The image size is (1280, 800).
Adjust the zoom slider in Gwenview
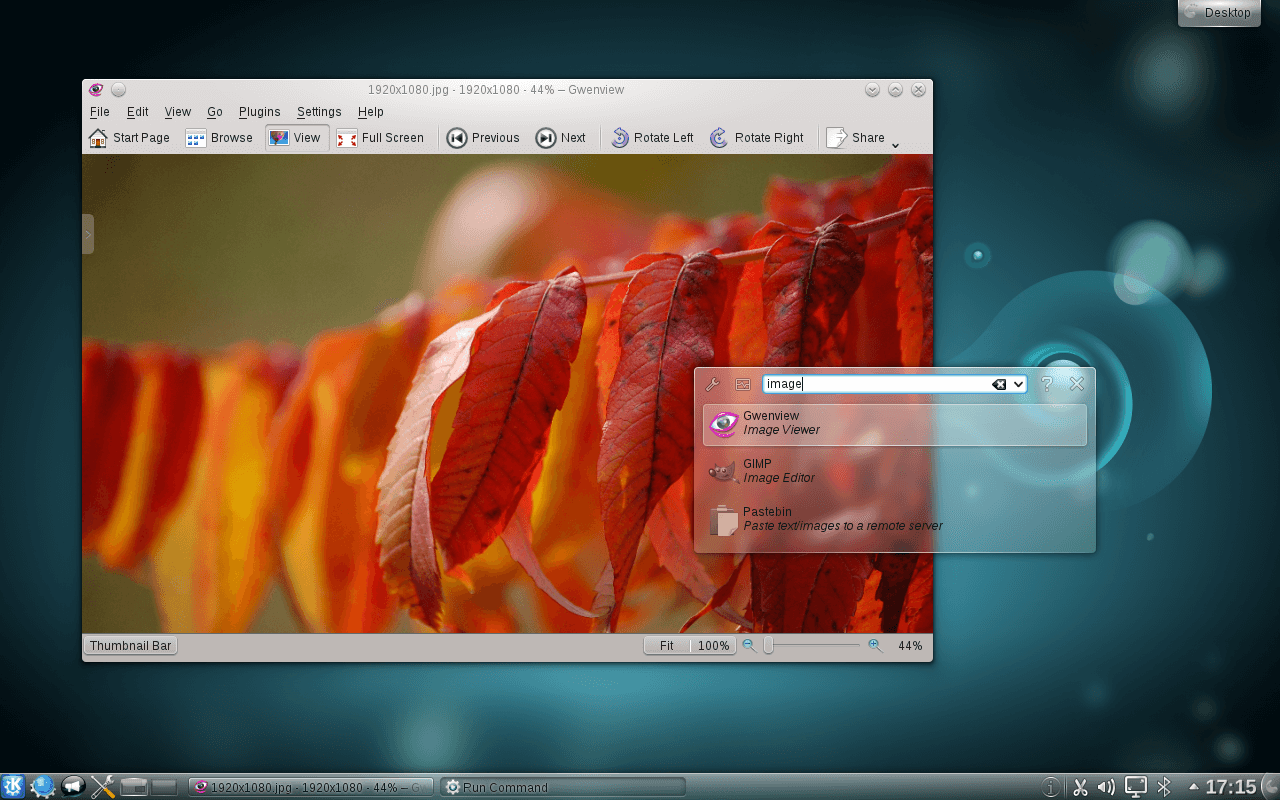pyautogui.click(x=767, y=646)
